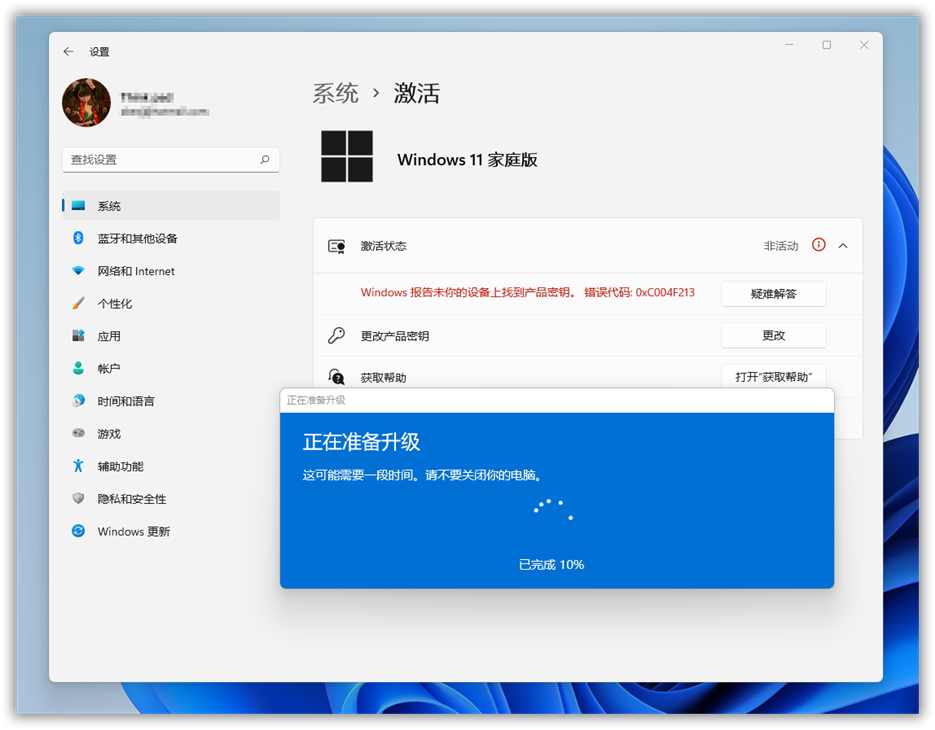Collapse the 激活状态 section chevron
The image size is (935, 730).
coord(843,246)
